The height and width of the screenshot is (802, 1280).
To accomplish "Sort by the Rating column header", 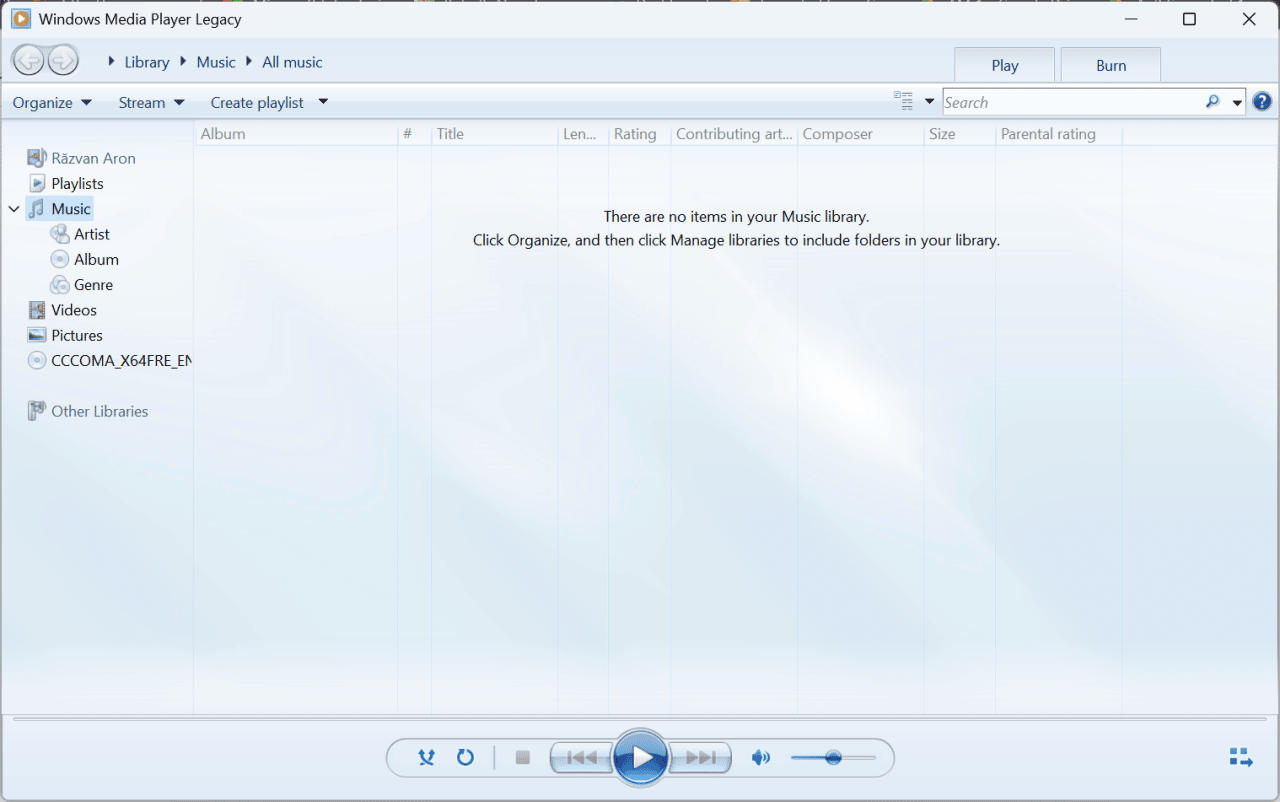I will coord(639,134).
